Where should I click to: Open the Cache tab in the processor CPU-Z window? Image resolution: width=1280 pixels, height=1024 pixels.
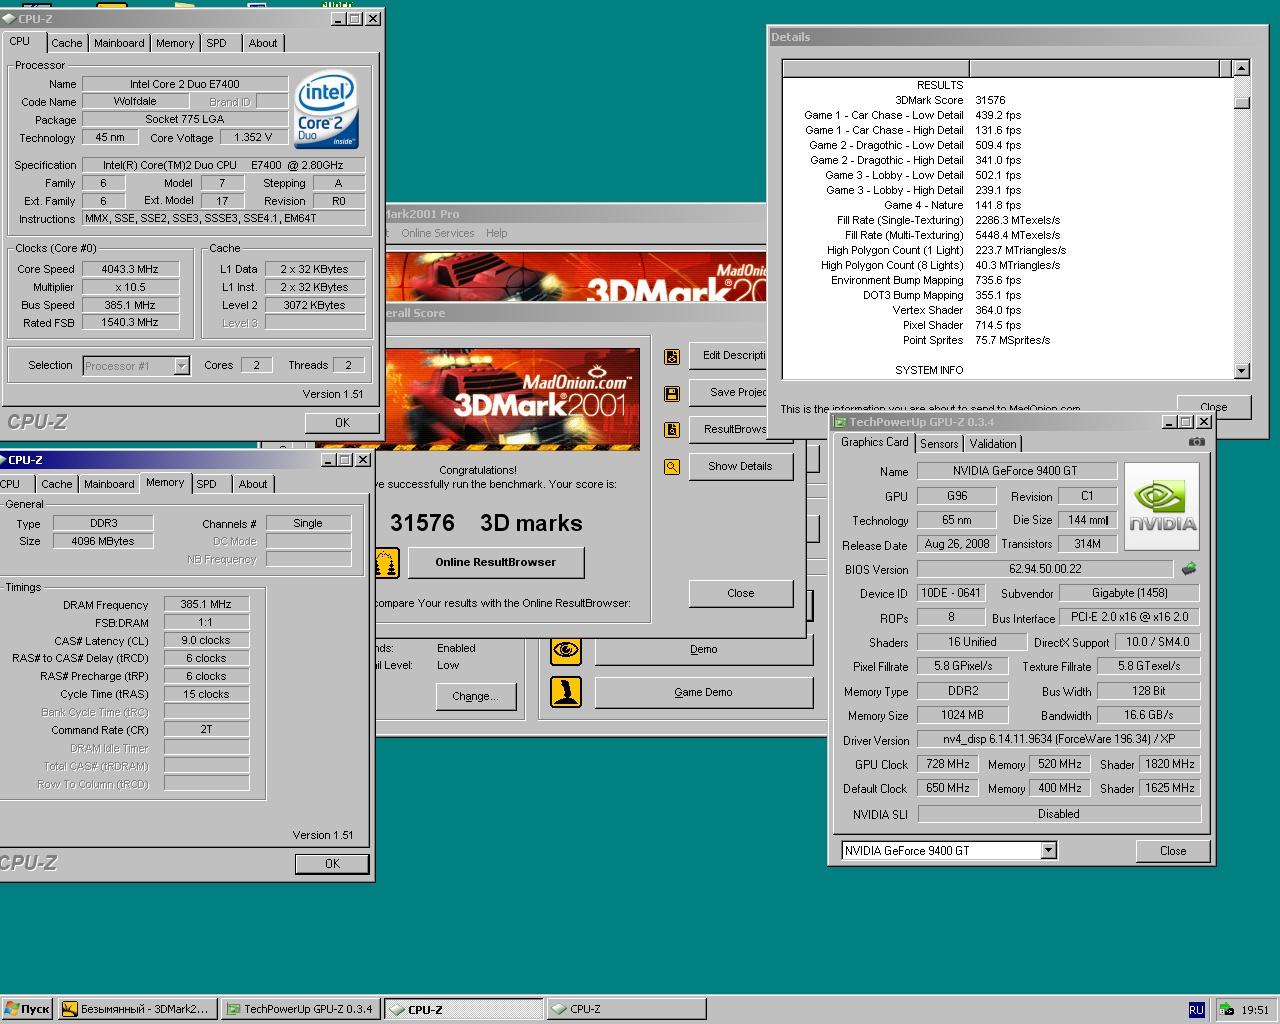coord(67,43)
